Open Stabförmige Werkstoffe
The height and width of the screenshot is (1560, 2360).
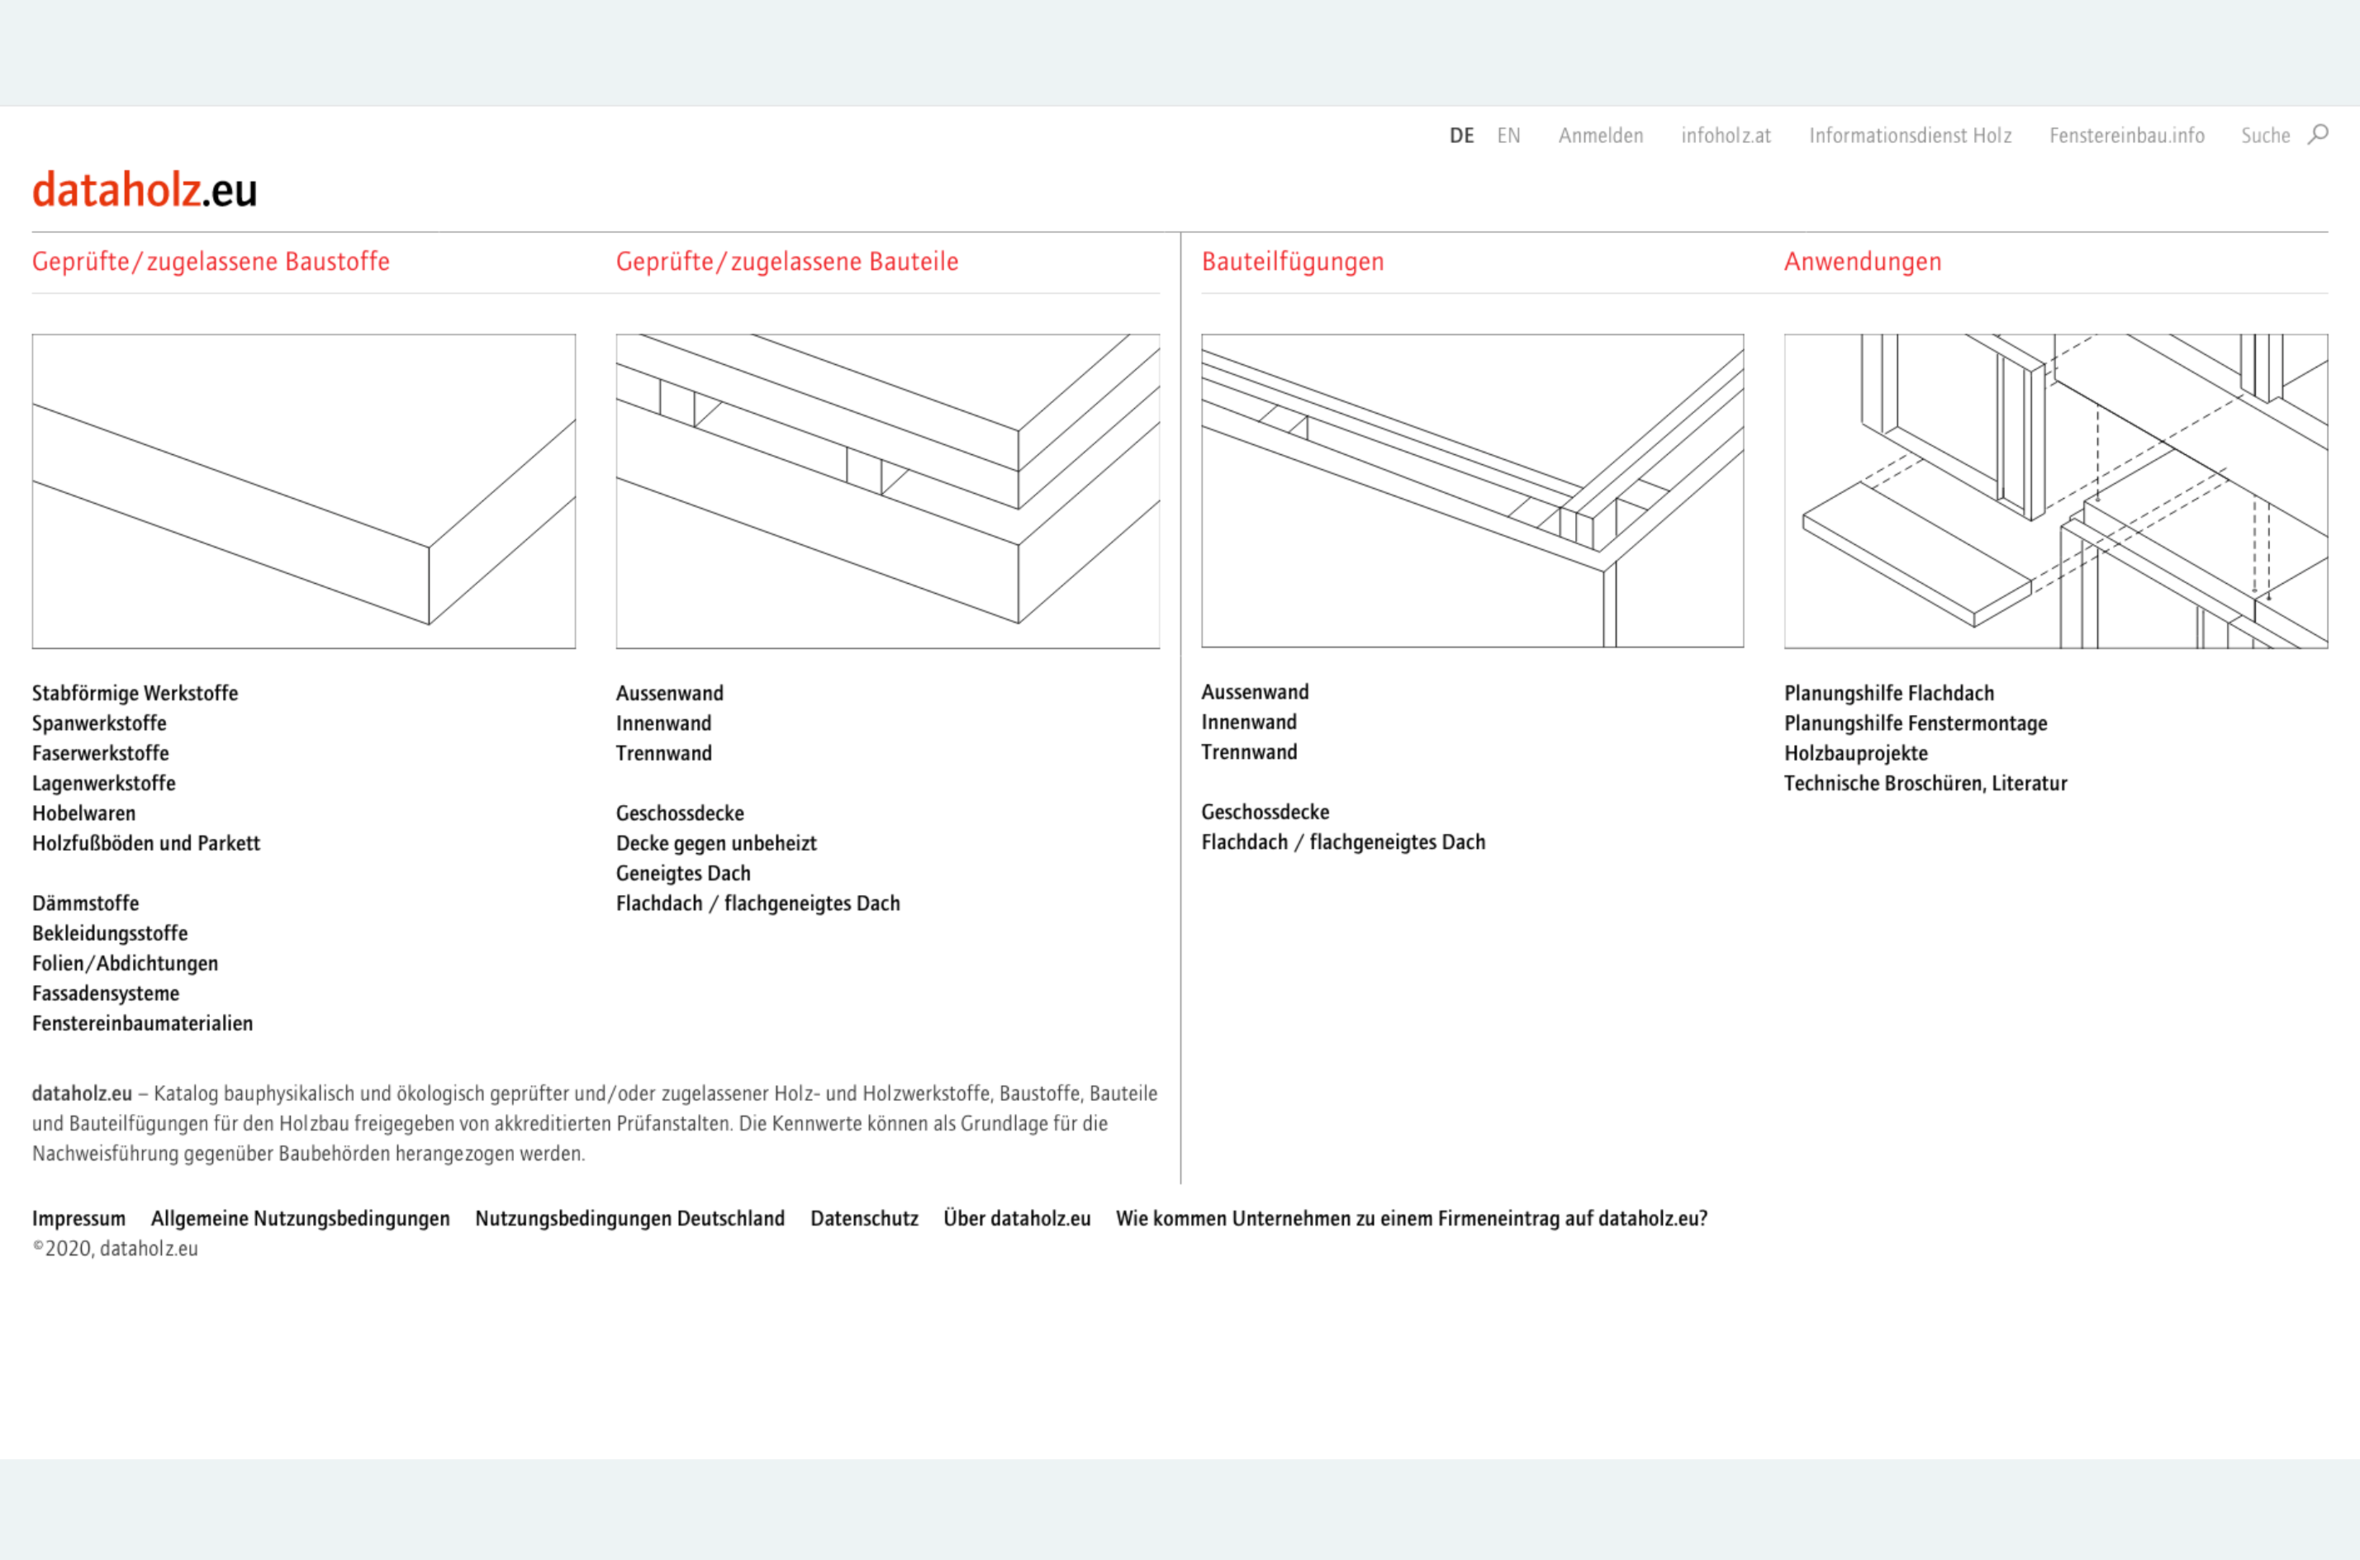pyautogui.click(x=135, y=693)
